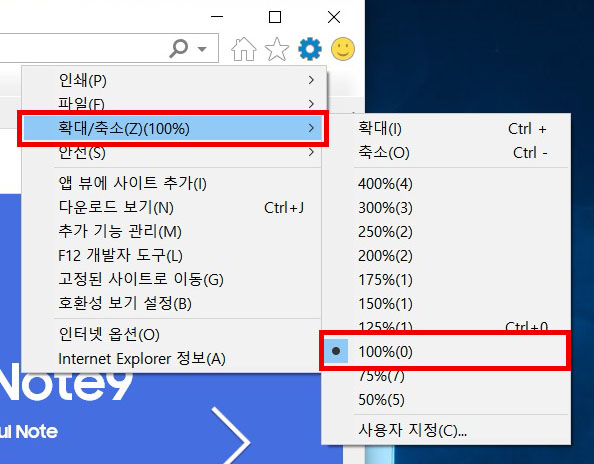Maximize the Internet Explorer window
Image resolution: width=594 pixels, height=464 pixels.
click(275, 17)
